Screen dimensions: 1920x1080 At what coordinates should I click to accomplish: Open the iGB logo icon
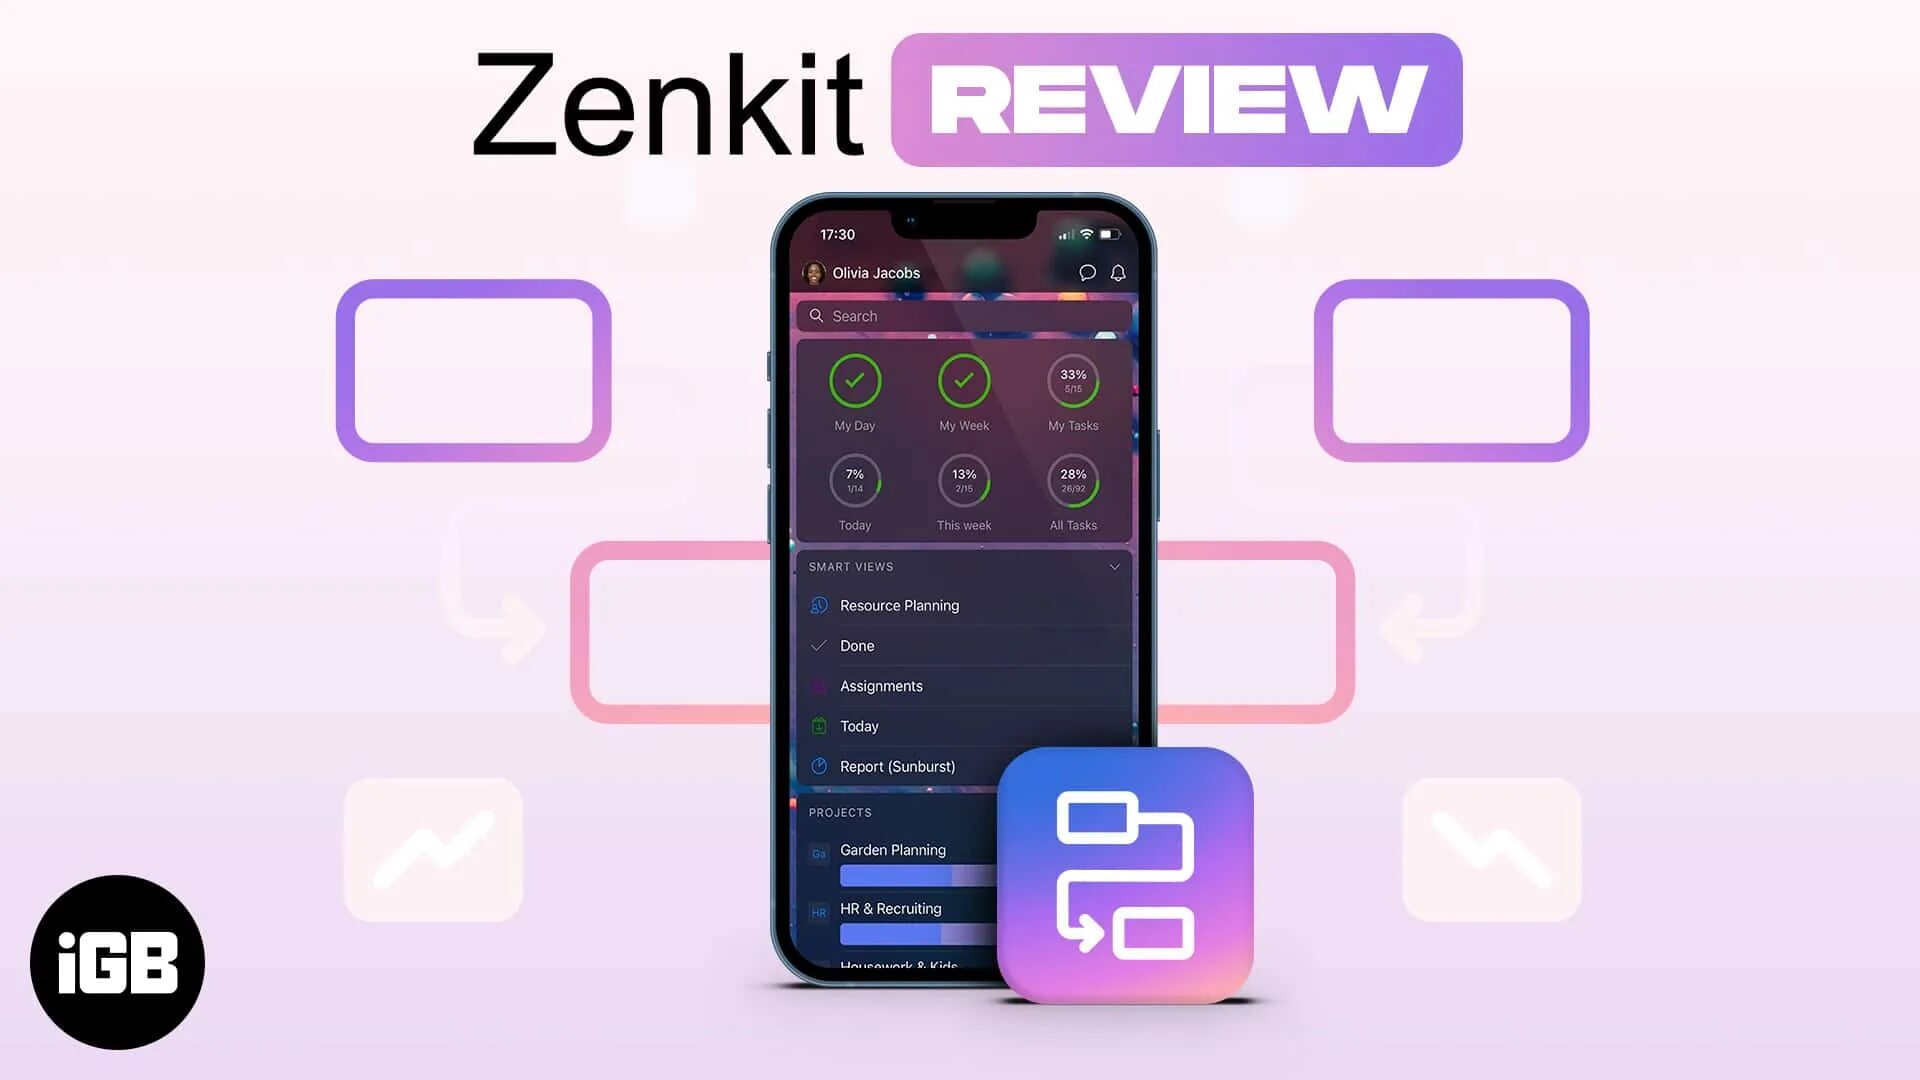click(x=117, y=963)
